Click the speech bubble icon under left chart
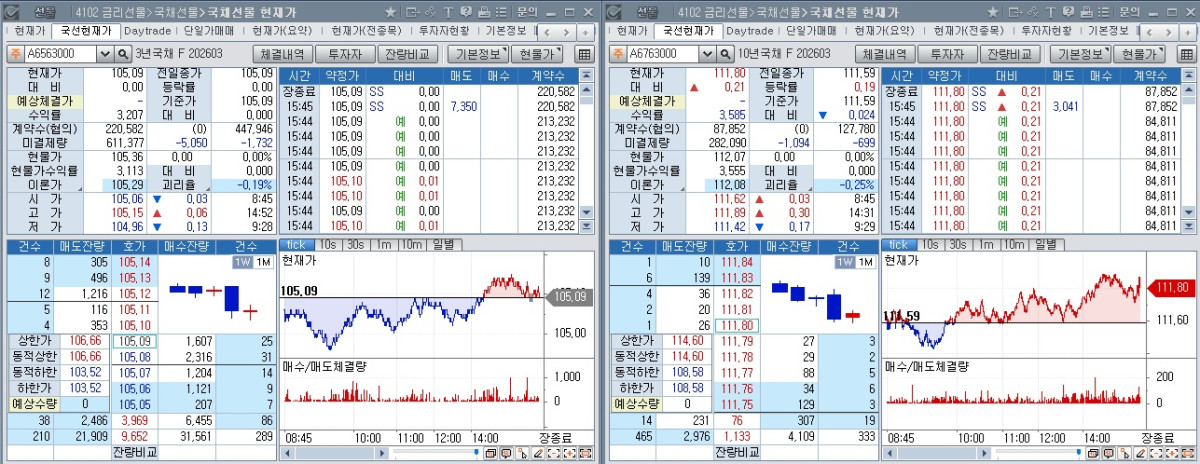 tap(507, 453)
